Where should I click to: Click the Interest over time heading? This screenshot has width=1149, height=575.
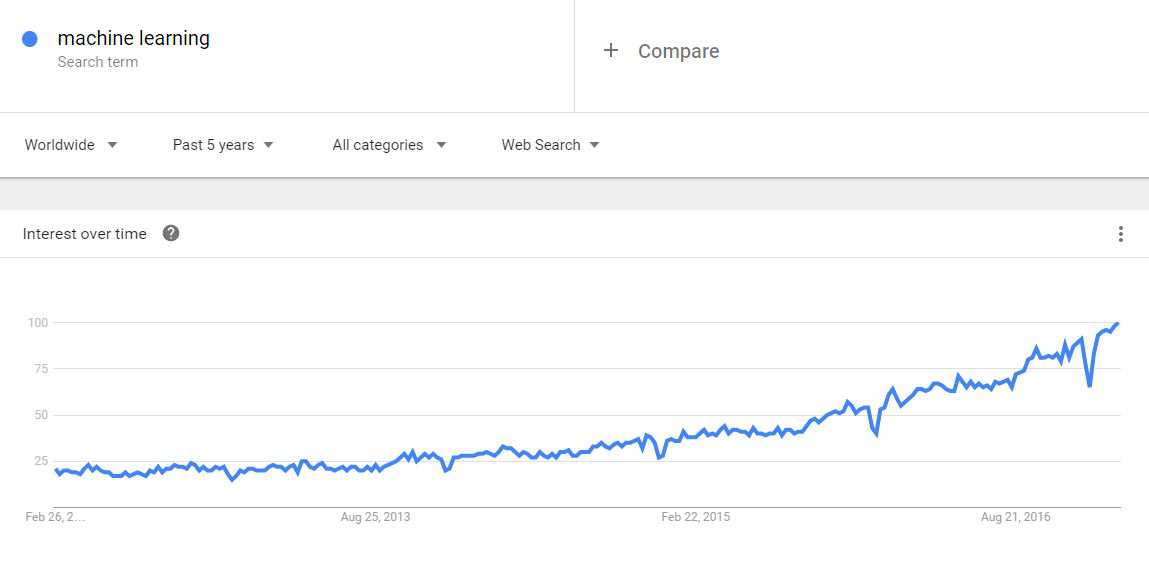click(85, 234)
